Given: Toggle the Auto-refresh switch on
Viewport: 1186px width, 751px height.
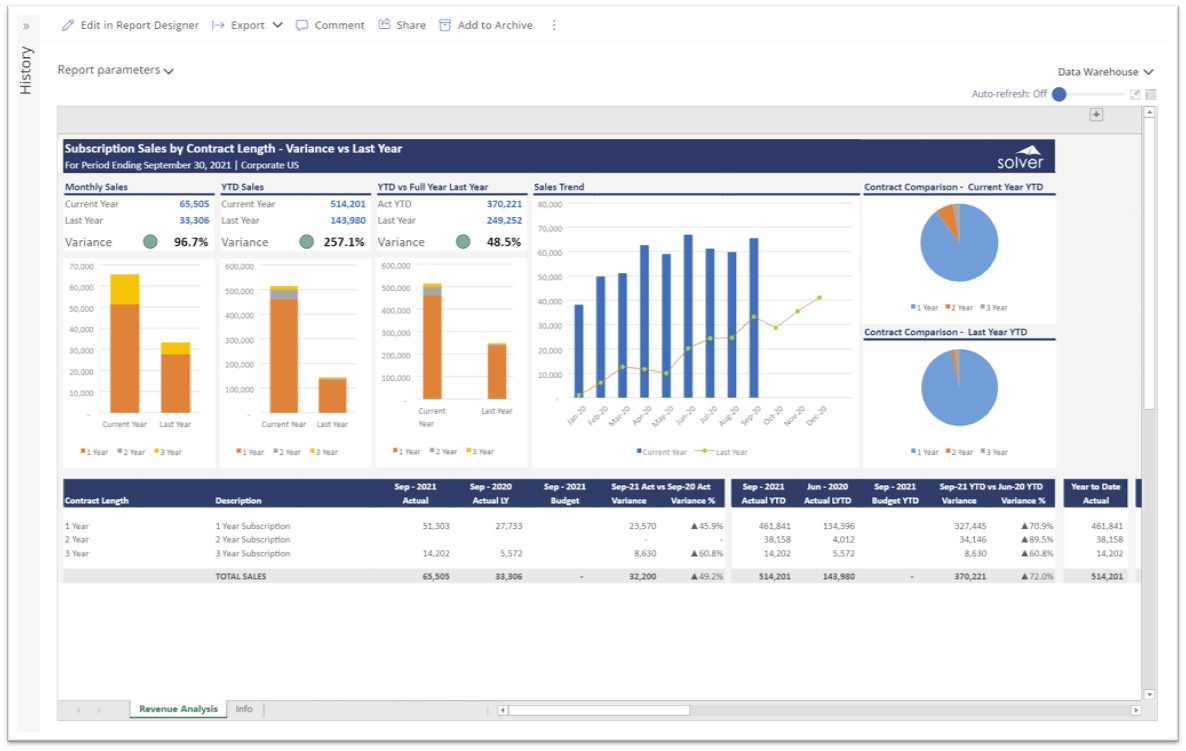Looking at the screenshot, I should (1060, 94).
